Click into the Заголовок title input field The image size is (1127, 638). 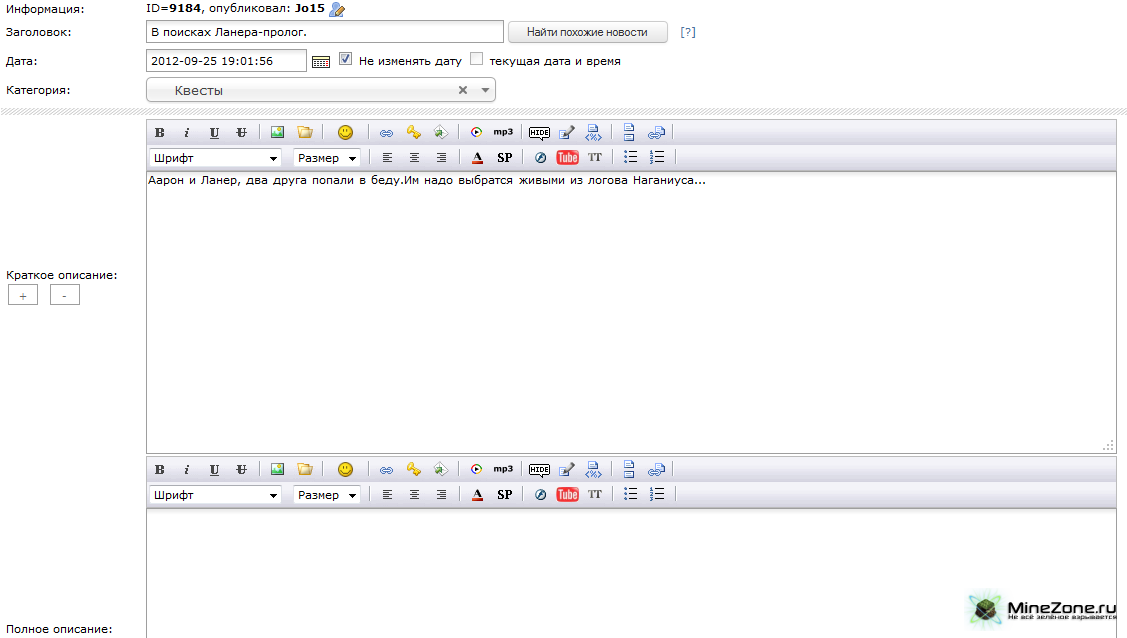[324, 32]
